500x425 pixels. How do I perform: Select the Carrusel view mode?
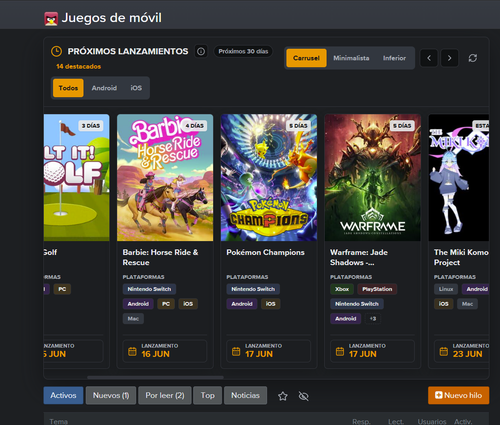tap(306, 58)
